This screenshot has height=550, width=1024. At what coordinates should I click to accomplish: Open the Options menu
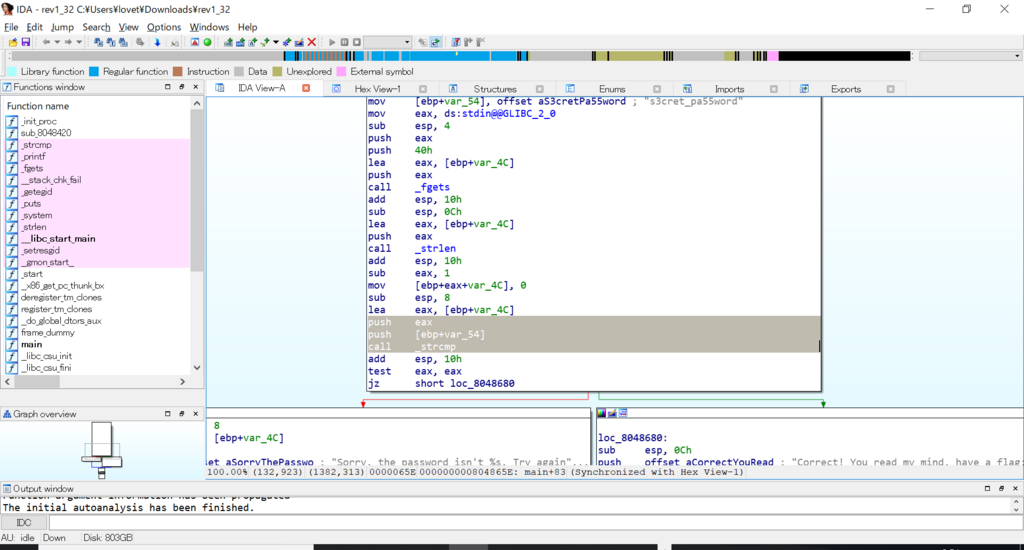click(164, 27)
